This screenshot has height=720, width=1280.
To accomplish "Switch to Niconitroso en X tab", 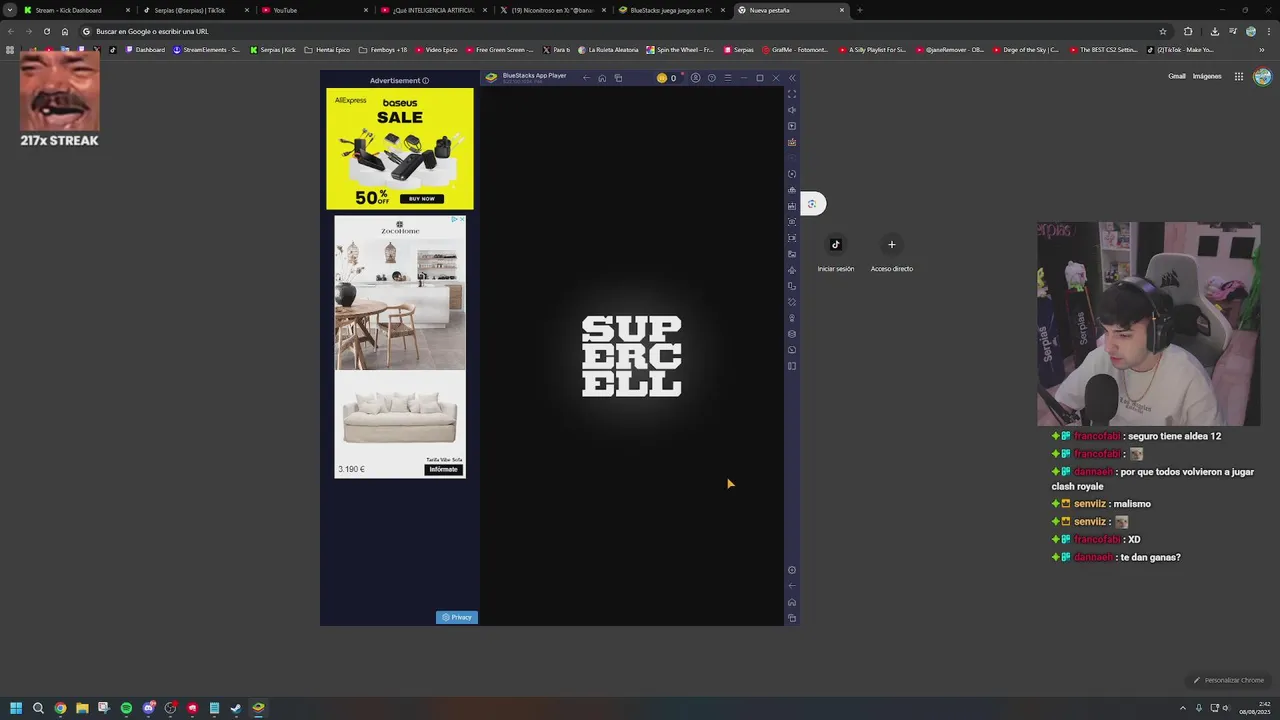I will [553, 10].
